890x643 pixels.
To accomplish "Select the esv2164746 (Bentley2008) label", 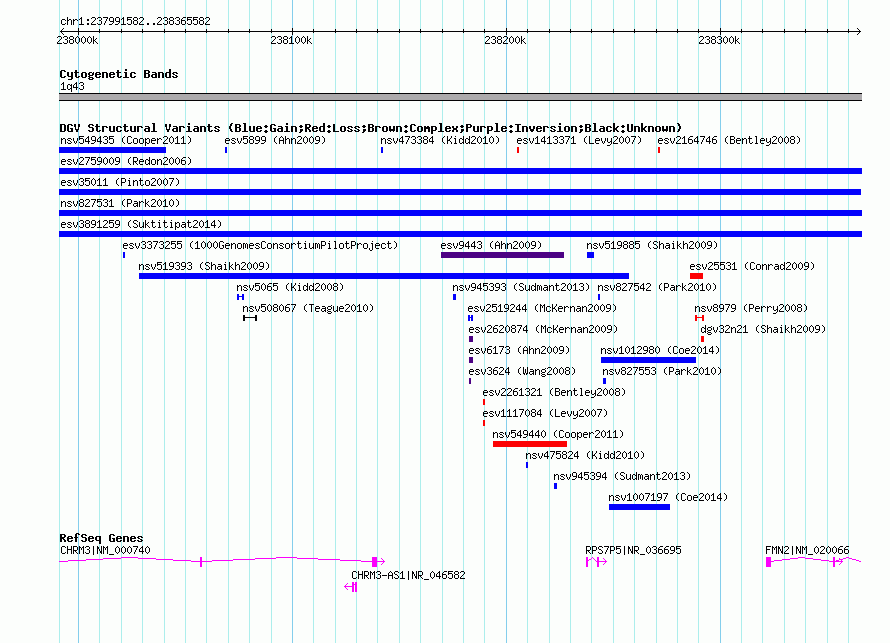I will point(729,140).
